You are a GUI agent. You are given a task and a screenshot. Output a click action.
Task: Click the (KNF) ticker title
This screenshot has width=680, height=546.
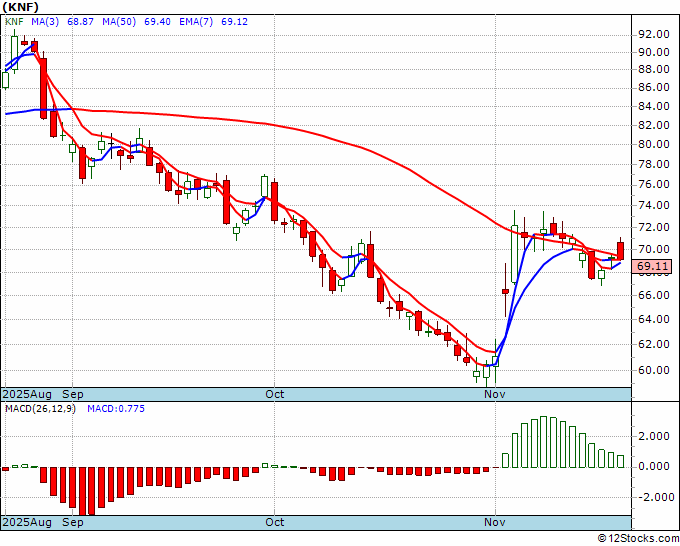21,7
